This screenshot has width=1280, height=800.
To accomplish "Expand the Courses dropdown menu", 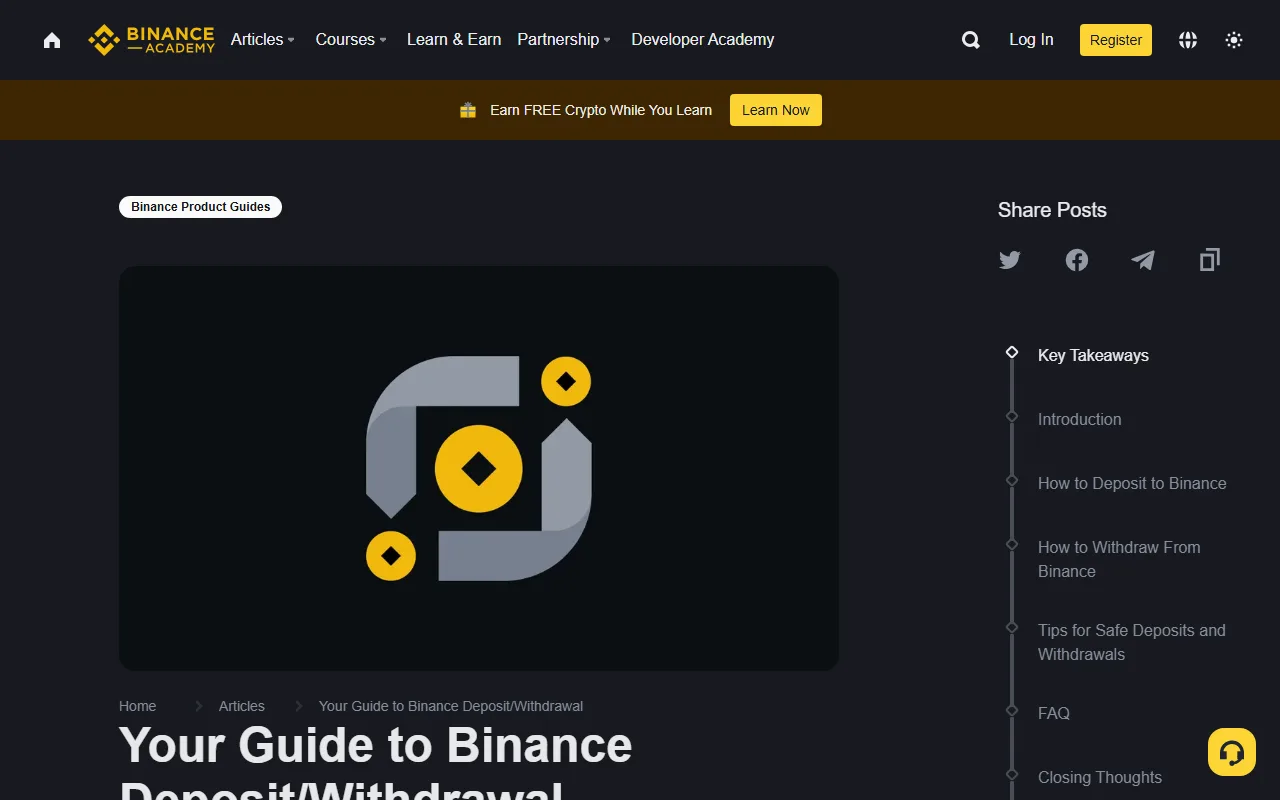I will [351, 40].
